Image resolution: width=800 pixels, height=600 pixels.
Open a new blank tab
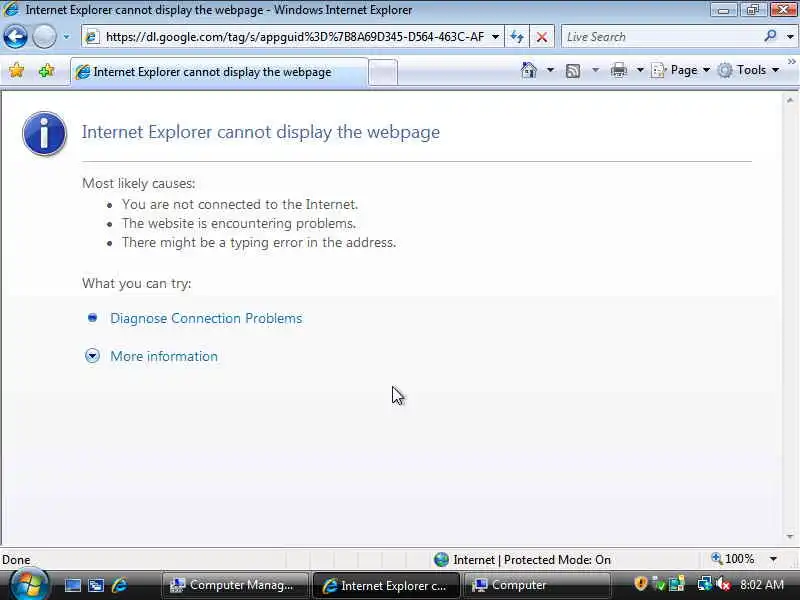[x=383, y=72]
